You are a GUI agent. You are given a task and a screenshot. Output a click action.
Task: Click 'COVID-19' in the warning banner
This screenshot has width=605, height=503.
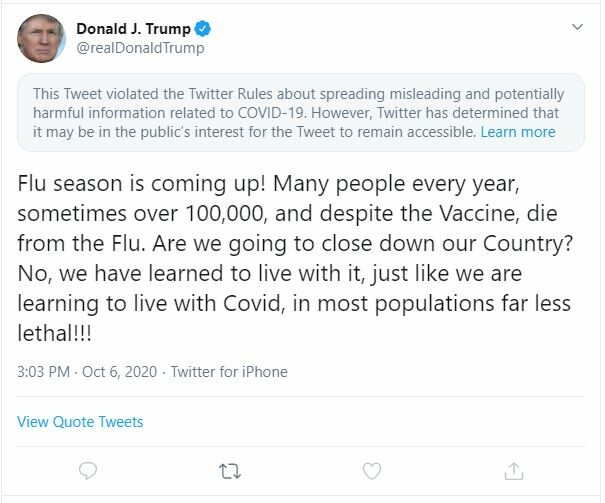coord(272,113)
